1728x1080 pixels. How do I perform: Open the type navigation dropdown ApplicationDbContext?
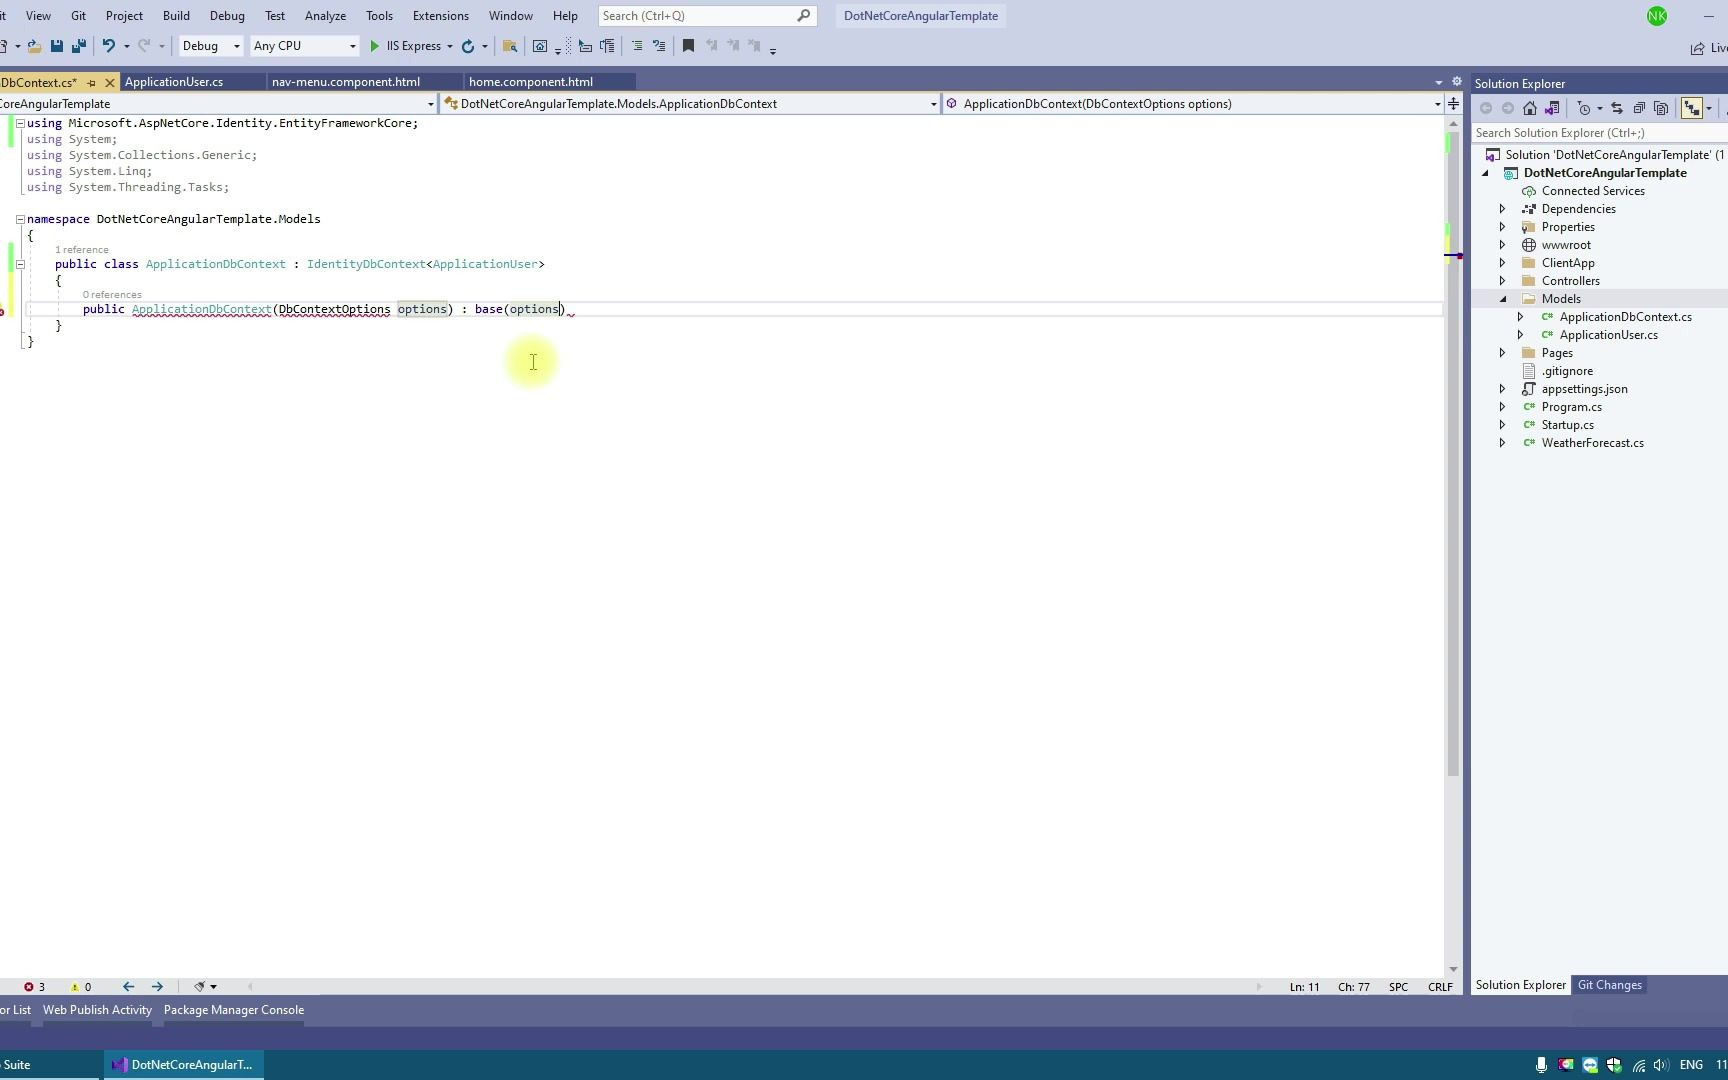tap(690, 104)
